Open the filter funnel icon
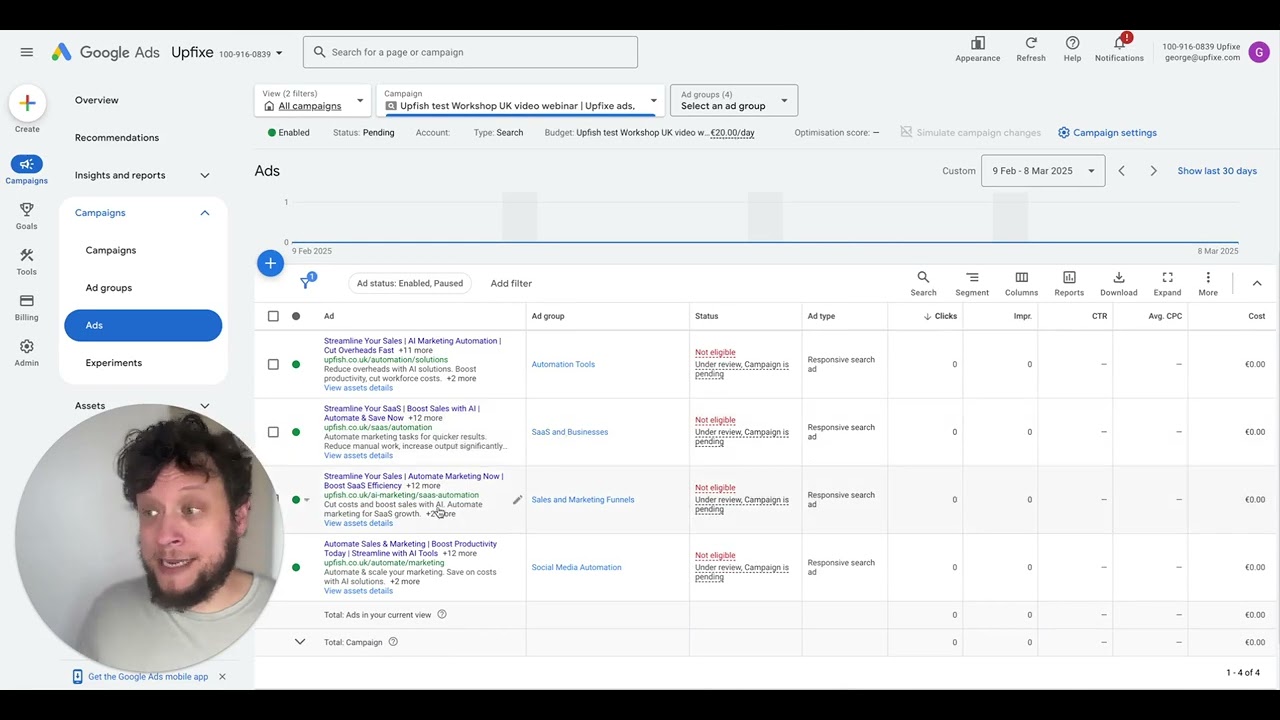The width and height of the screenshot is (1280, 720). pyautogui.click(x=306, y=283)
